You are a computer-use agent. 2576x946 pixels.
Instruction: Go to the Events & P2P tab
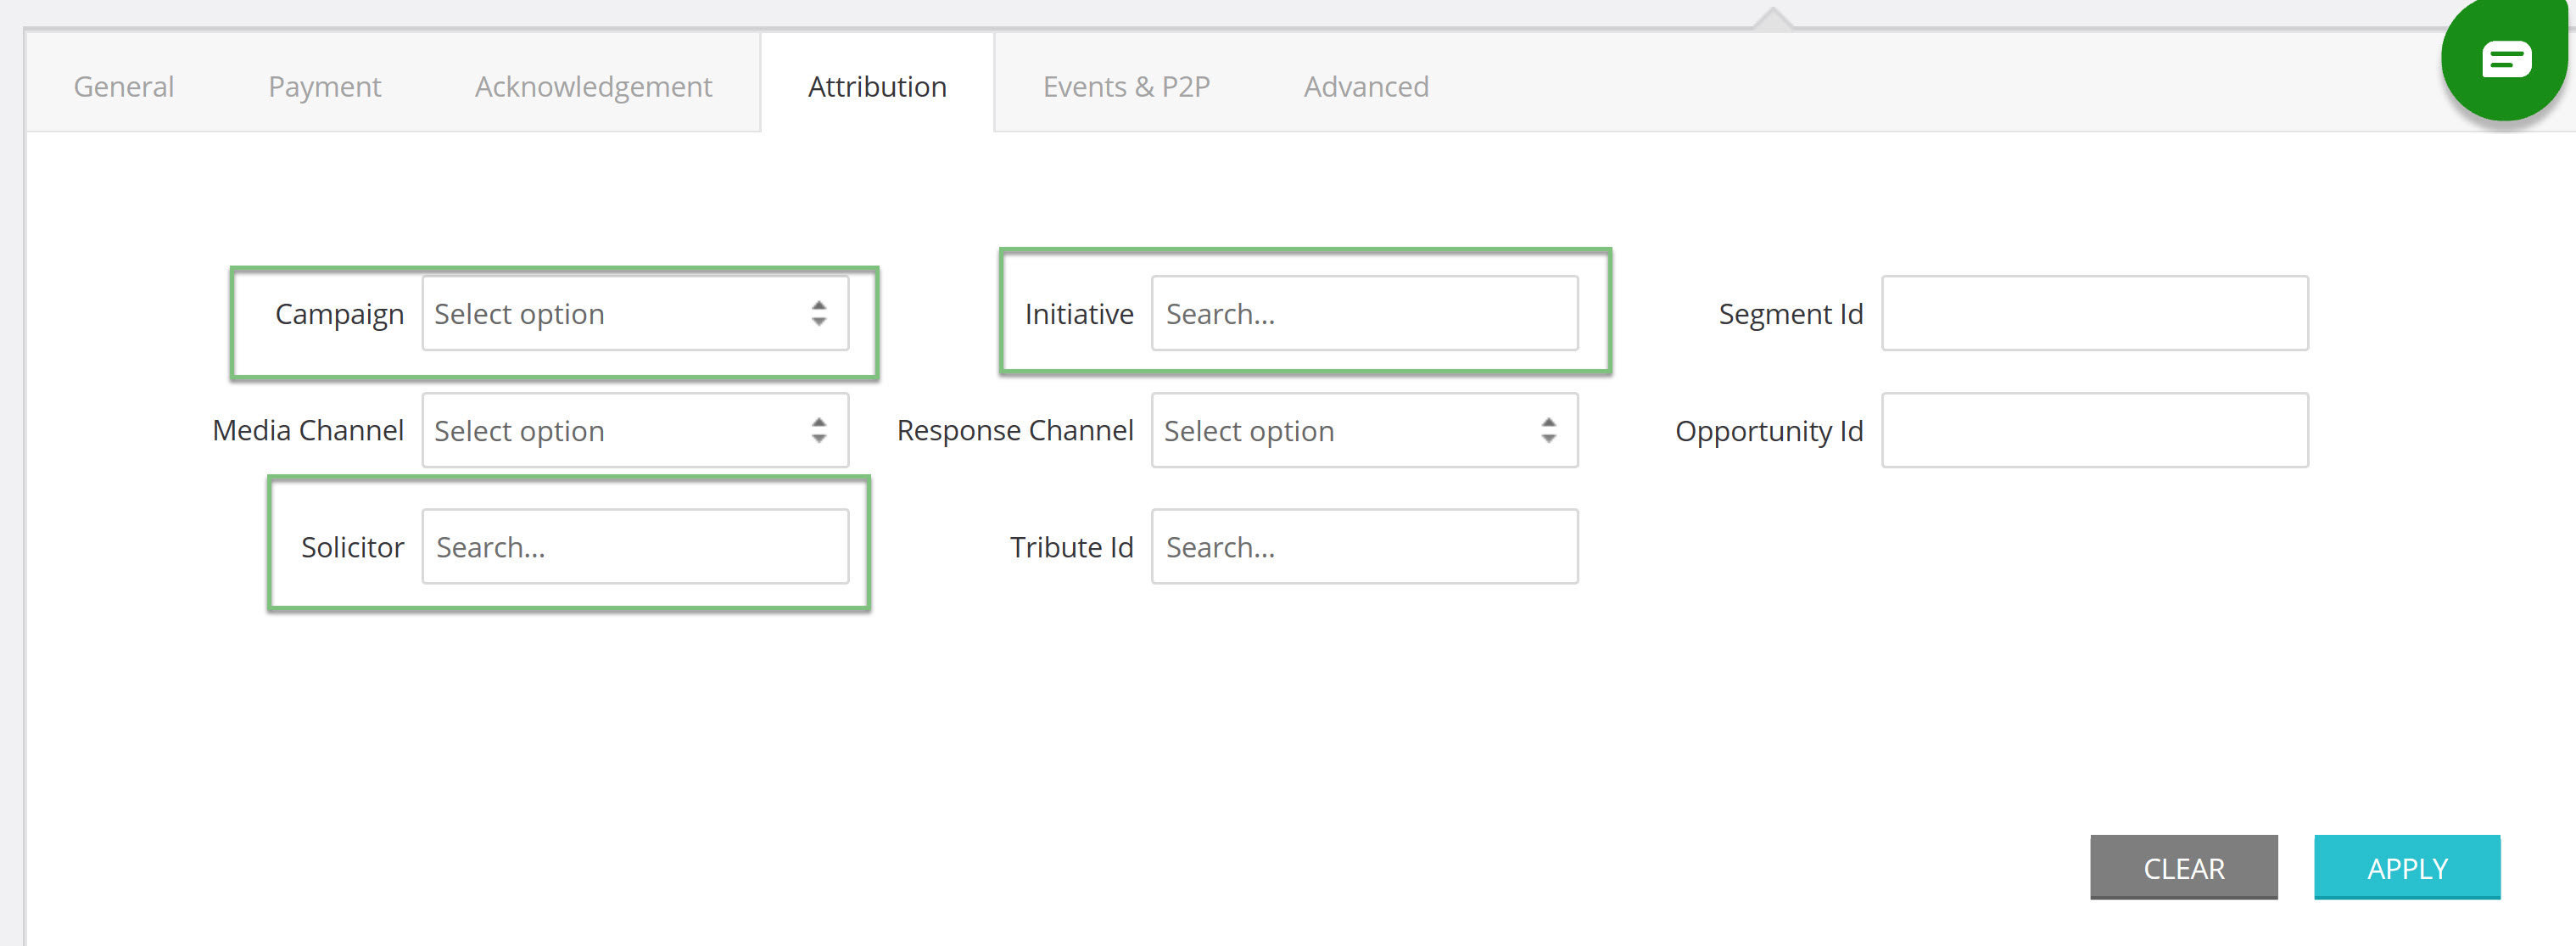(1126, 87)
